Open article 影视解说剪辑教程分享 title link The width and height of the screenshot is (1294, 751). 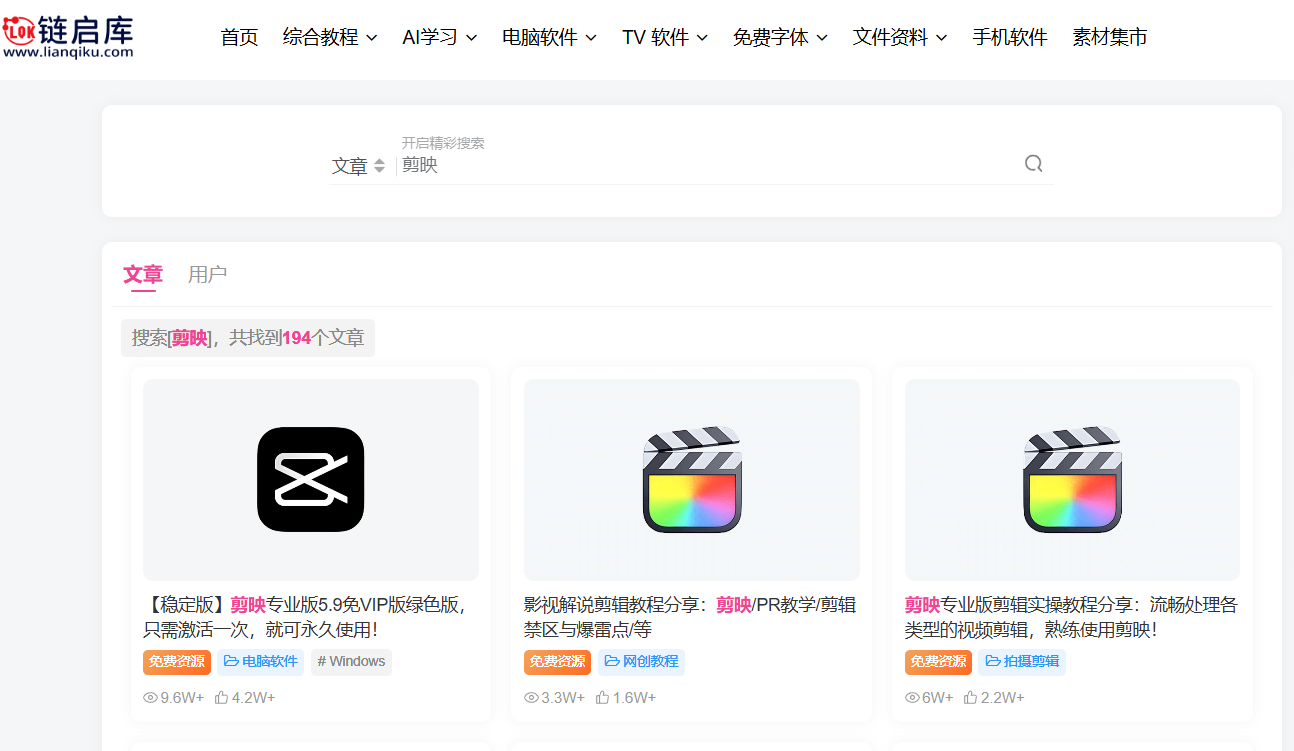690,617
